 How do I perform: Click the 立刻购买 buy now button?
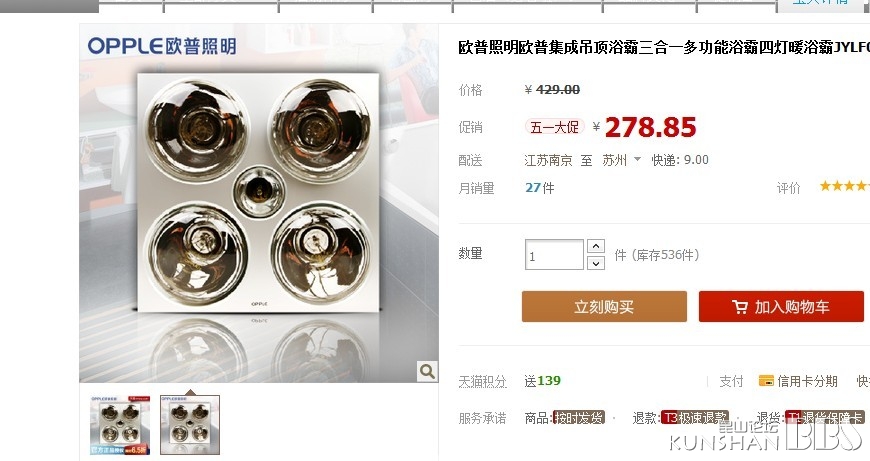pyautogui.click(x=604, y=307)
